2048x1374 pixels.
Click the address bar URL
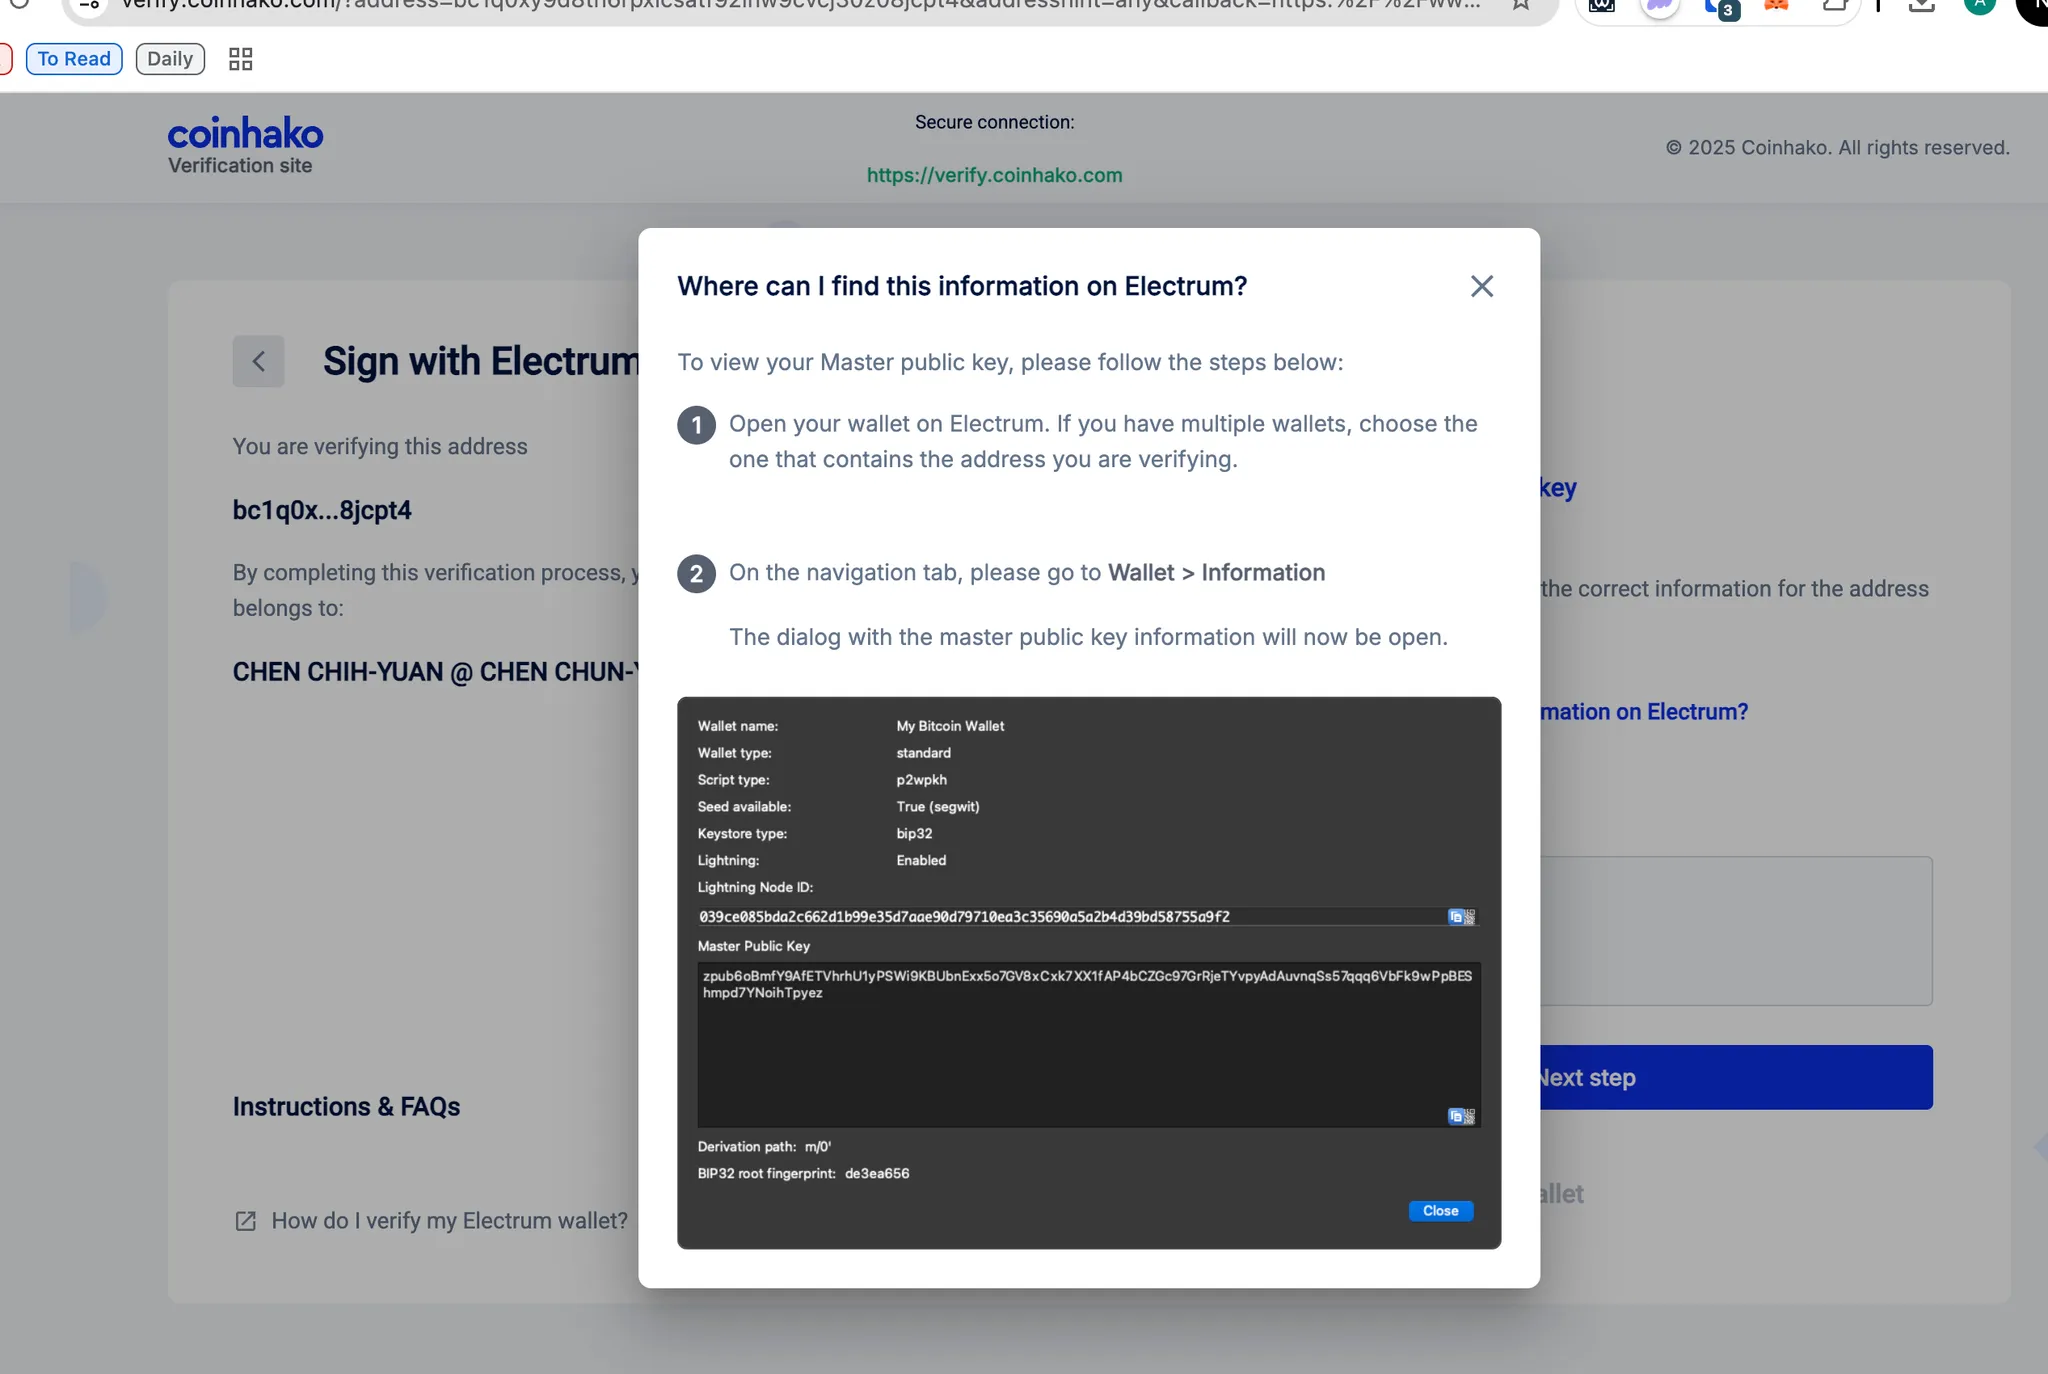pos(800,5)
